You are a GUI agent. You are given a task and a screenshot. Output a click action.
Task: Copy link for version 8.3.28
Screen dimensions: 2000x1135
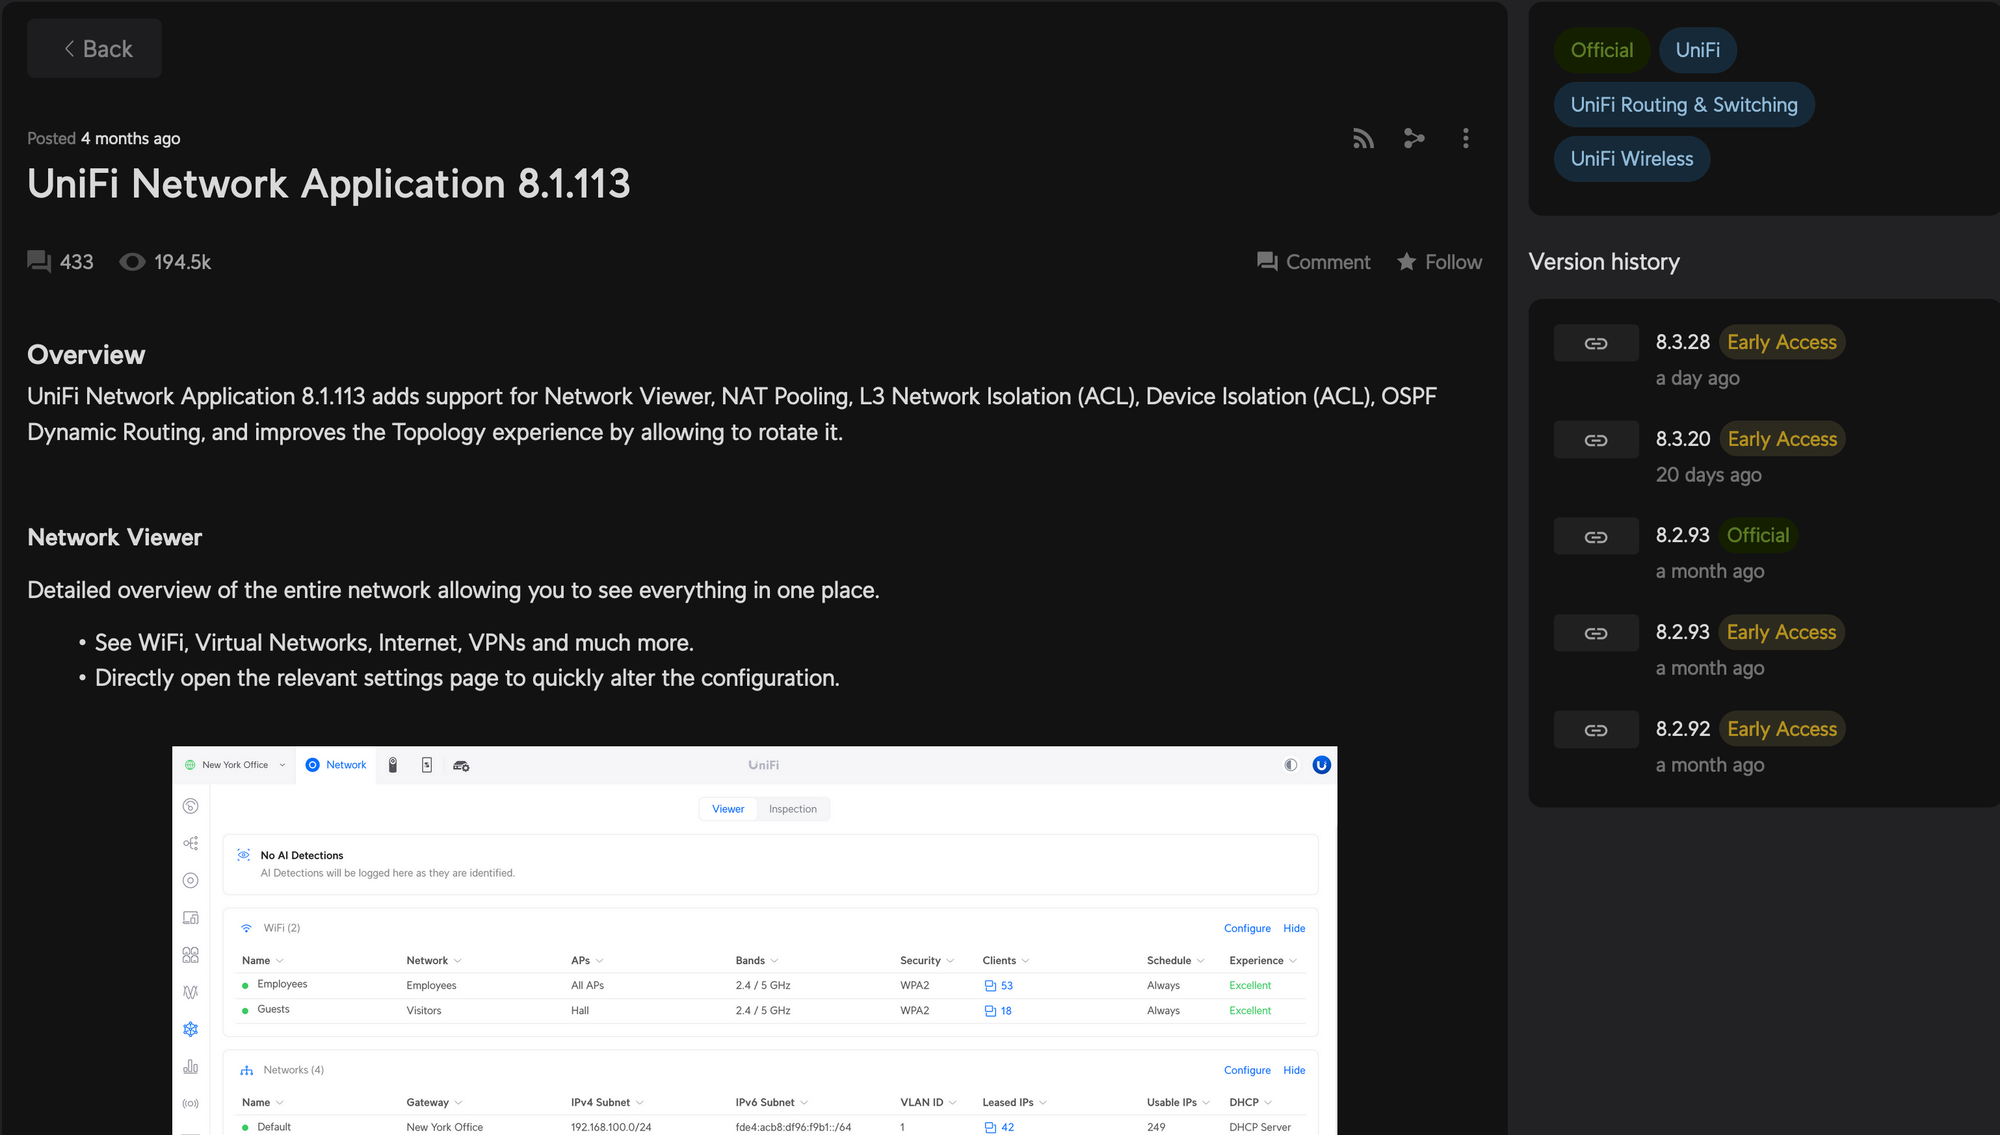click(1596, 343)
